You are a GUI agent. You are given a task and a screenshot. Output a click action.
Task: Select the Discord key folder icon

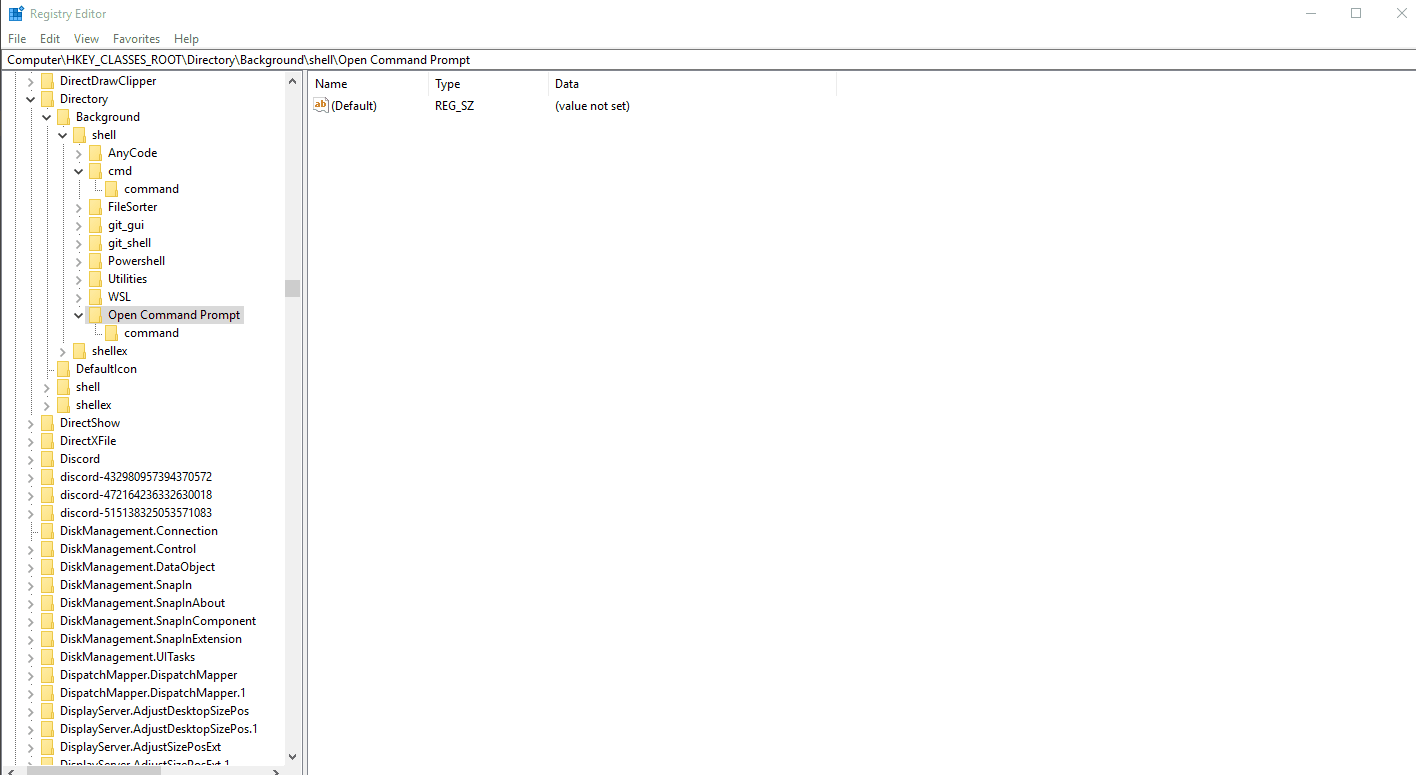click(47, 458)
